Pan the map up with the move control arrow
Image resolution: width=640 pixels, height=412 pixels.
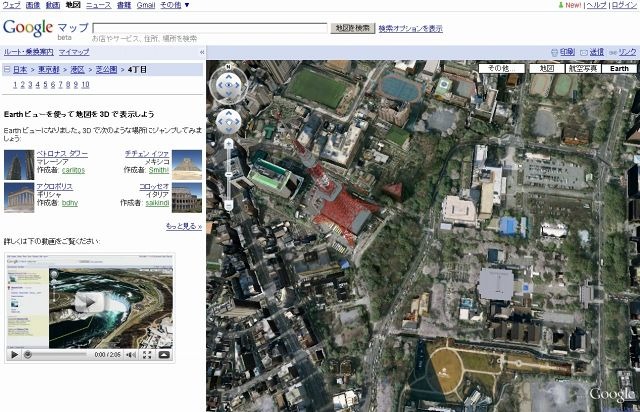[x=228, y=113]
